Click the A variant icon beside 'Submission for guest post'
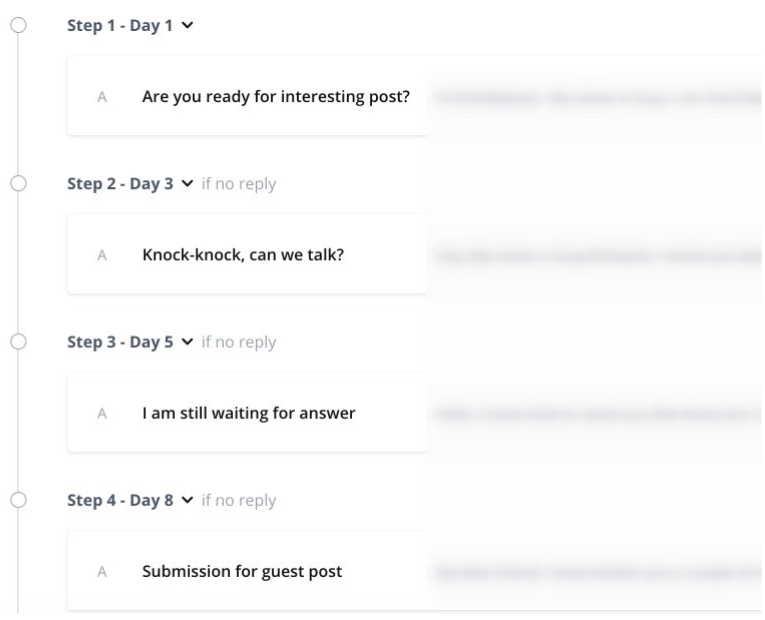765x620 pixels. (102, 572)
